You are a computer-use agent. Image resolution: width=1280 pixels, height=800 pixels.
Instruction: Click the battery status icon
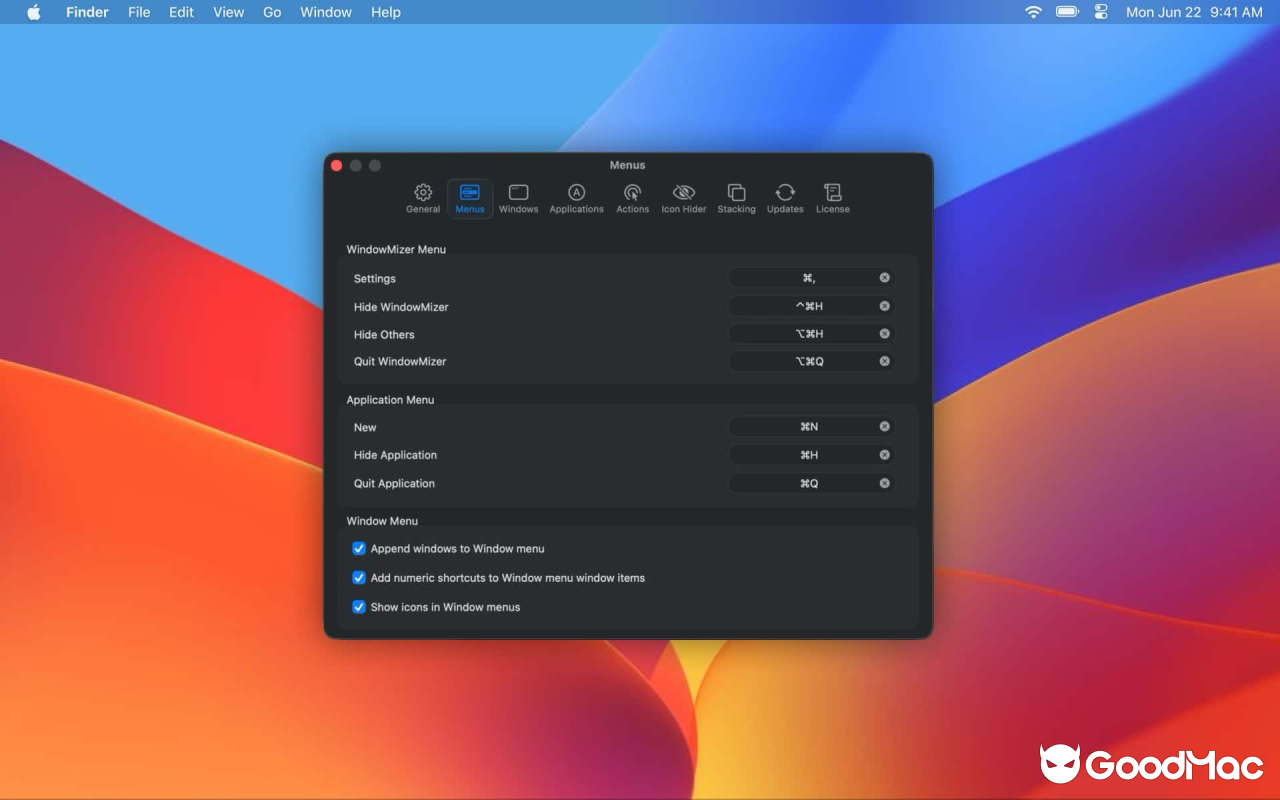click(1067, 12)
